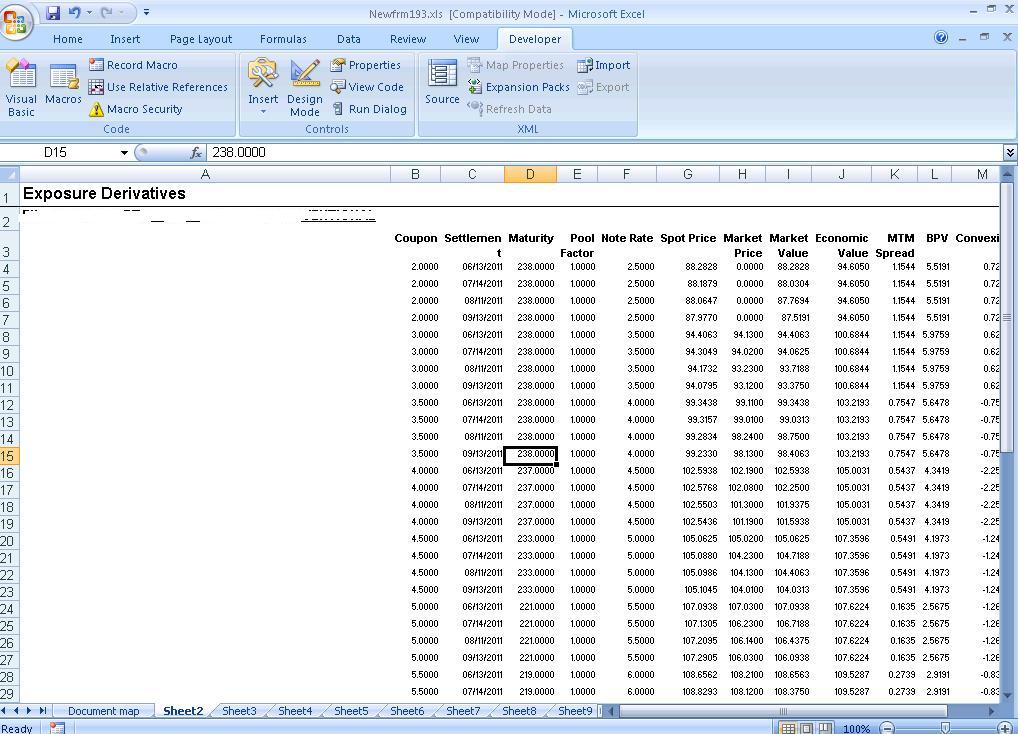The image size is (1018, 734).
Task: Click Expansion Packs button
Action: pos(519,87)
